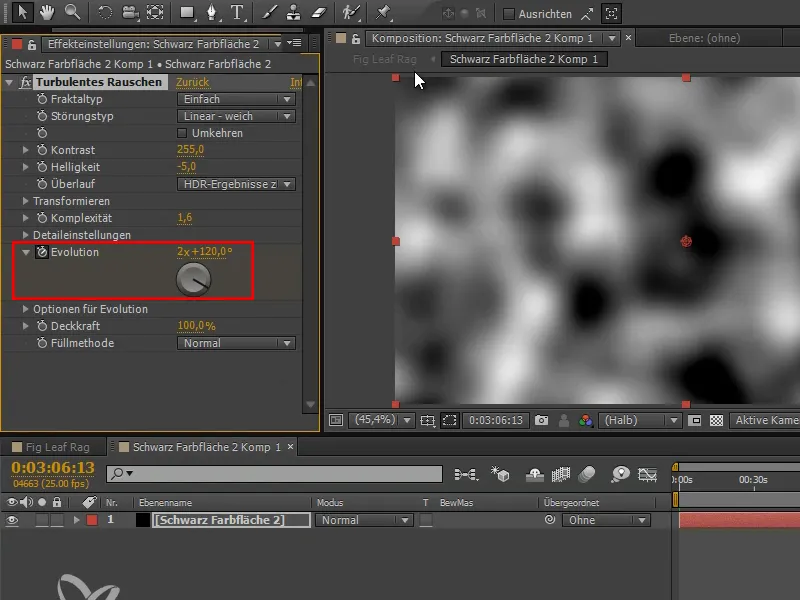Image resolution: width=800 pixels, height=600 pixels.
Task: Enable draft 3D cube icon
Action: [x=500, y=474]
